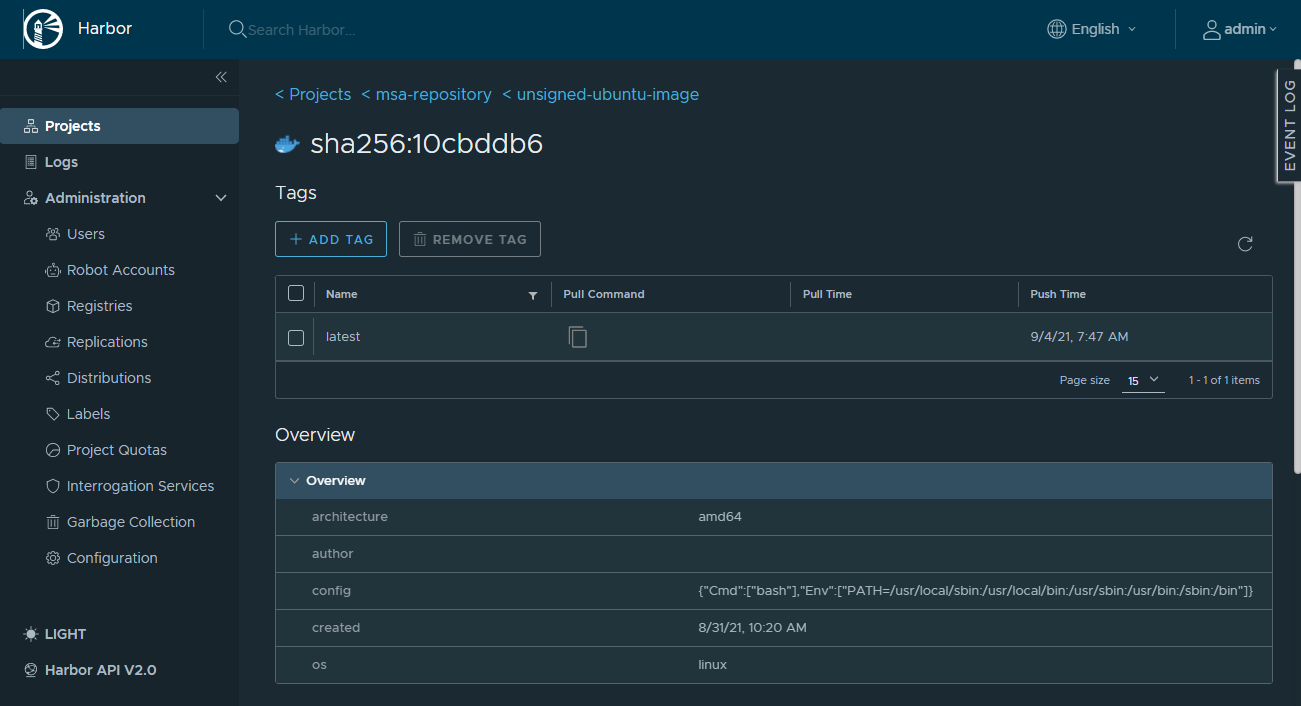Click the ADD TAG button
Viewport: 1301px width, 706px height.
click(331, 239)
